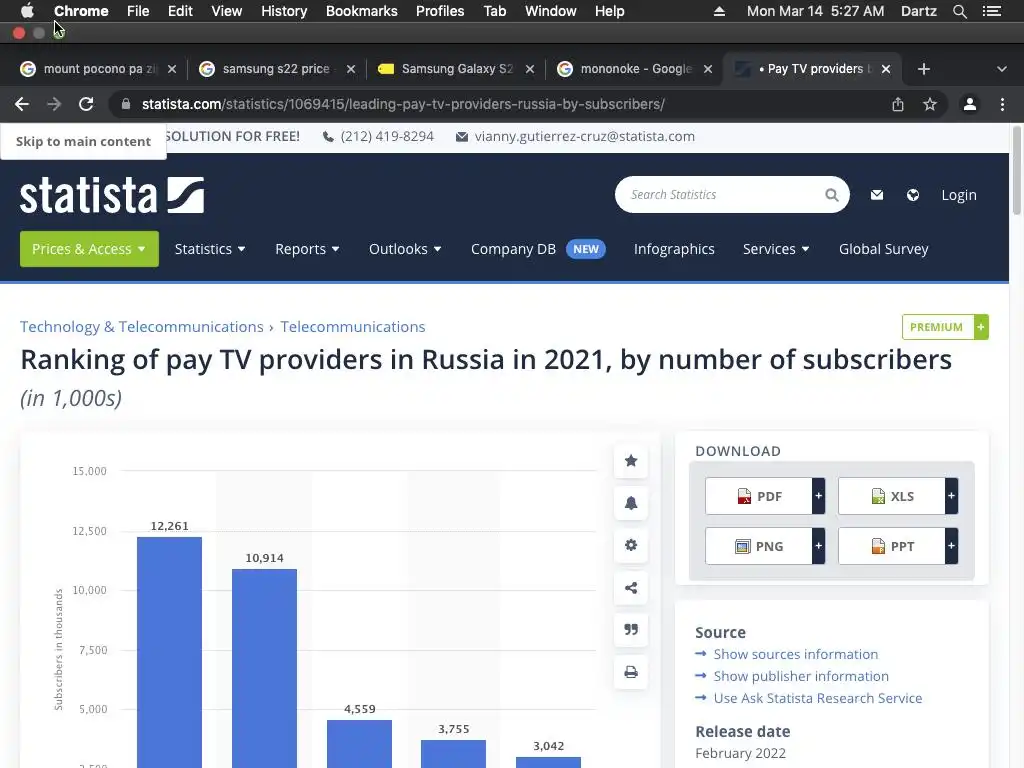Image resolution: width=1024 pixels, height=768 pixels.
Task: Go back with browser back arrow
Action: (x=22, y=104)
